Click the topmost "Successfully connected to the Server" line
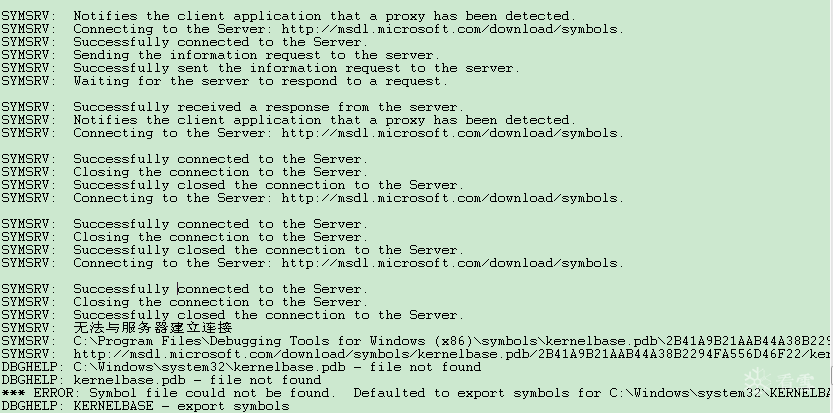The height and width of the screenshot is (413, 833). coord(220,42)
